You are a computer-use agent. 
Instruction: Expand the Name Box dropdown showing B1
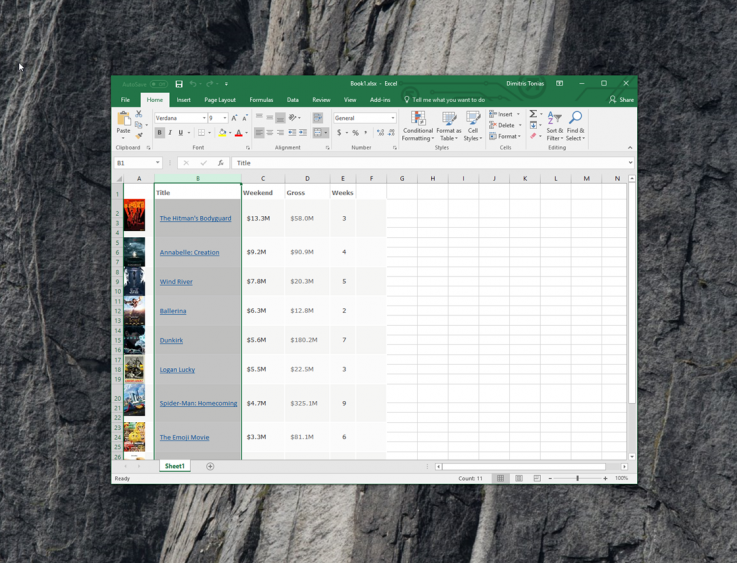coord(157,163)
